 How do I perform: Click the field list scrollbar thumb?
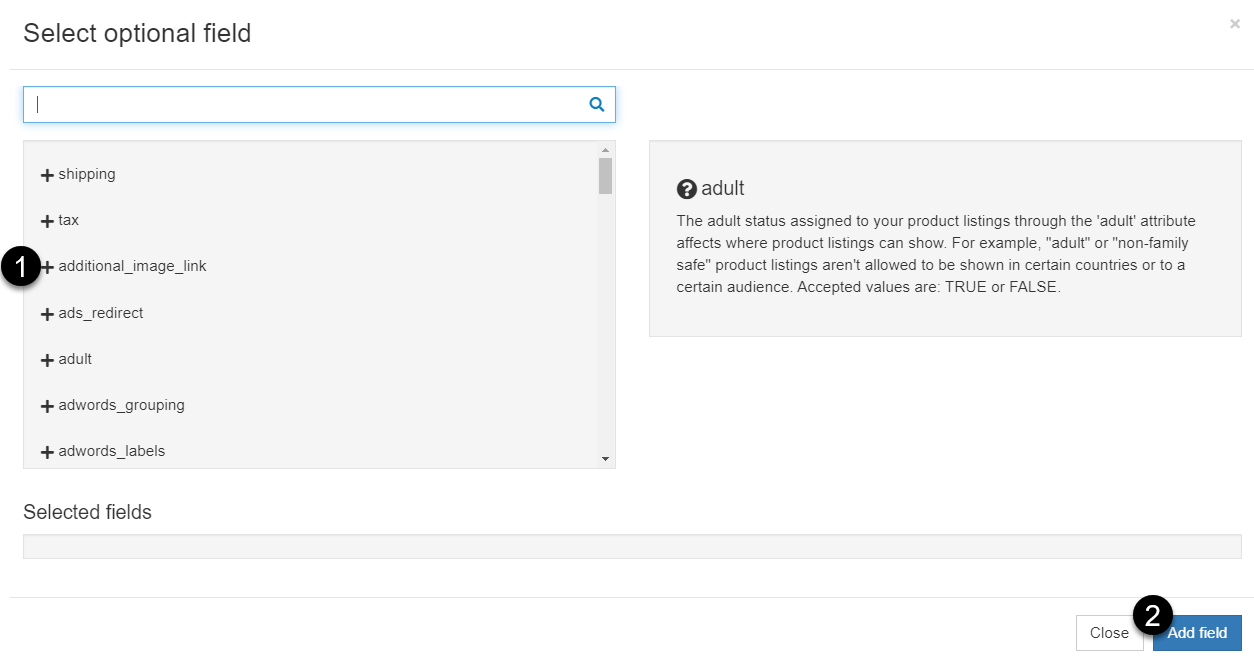click(605, 175)
